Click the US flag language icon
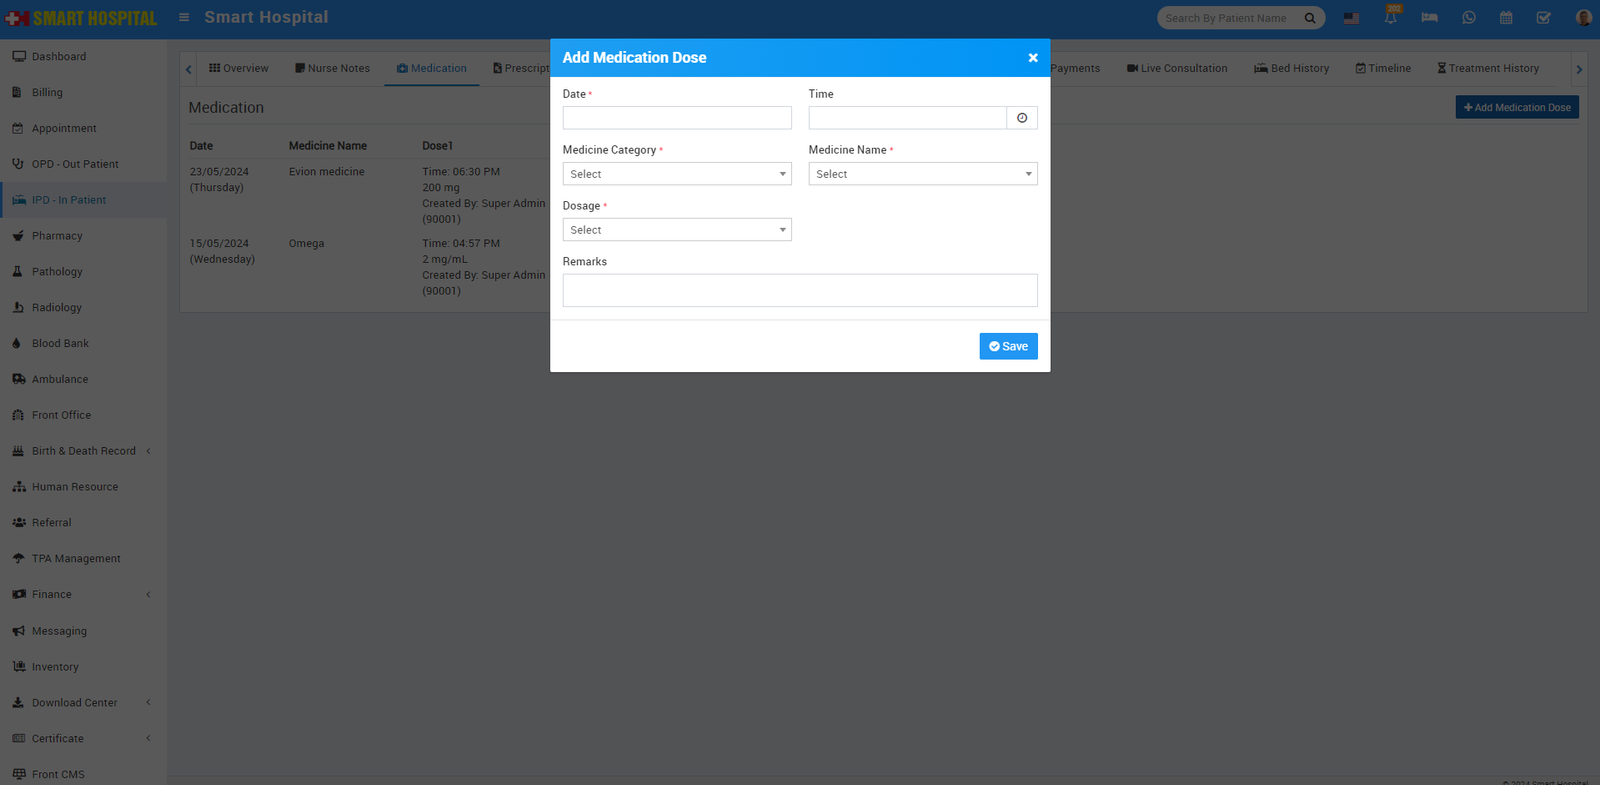This screenshot has width=1600, height=785. tap(1351, 18)
